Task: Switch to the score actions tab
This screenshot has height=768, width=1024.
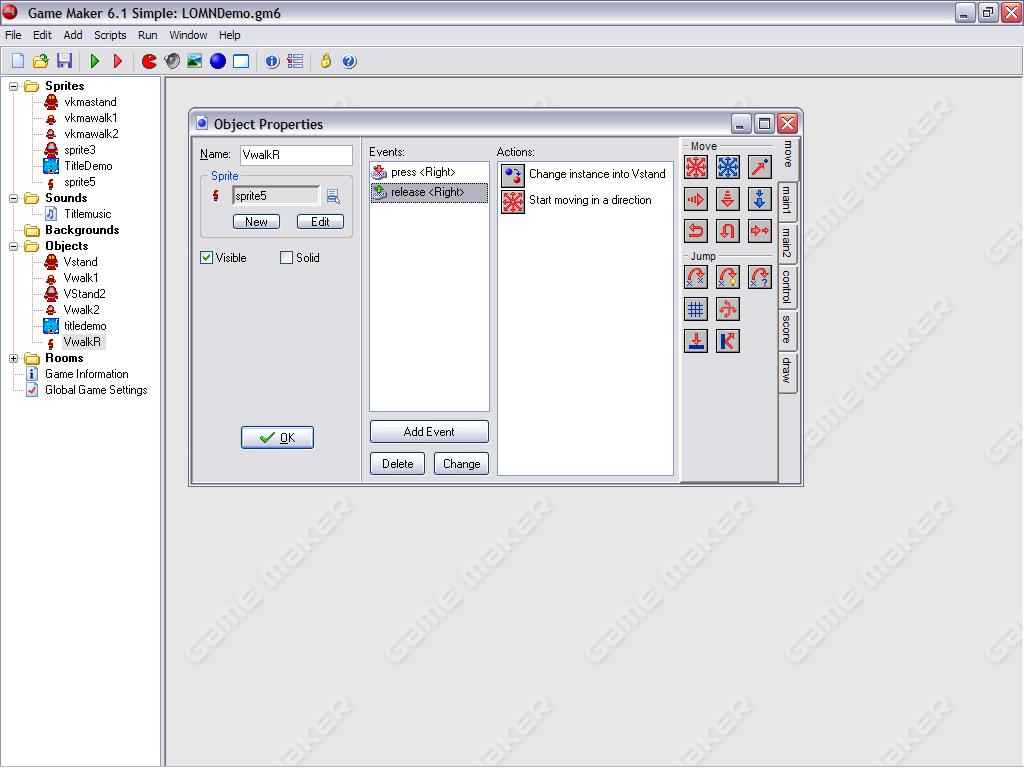Action: 788,328
